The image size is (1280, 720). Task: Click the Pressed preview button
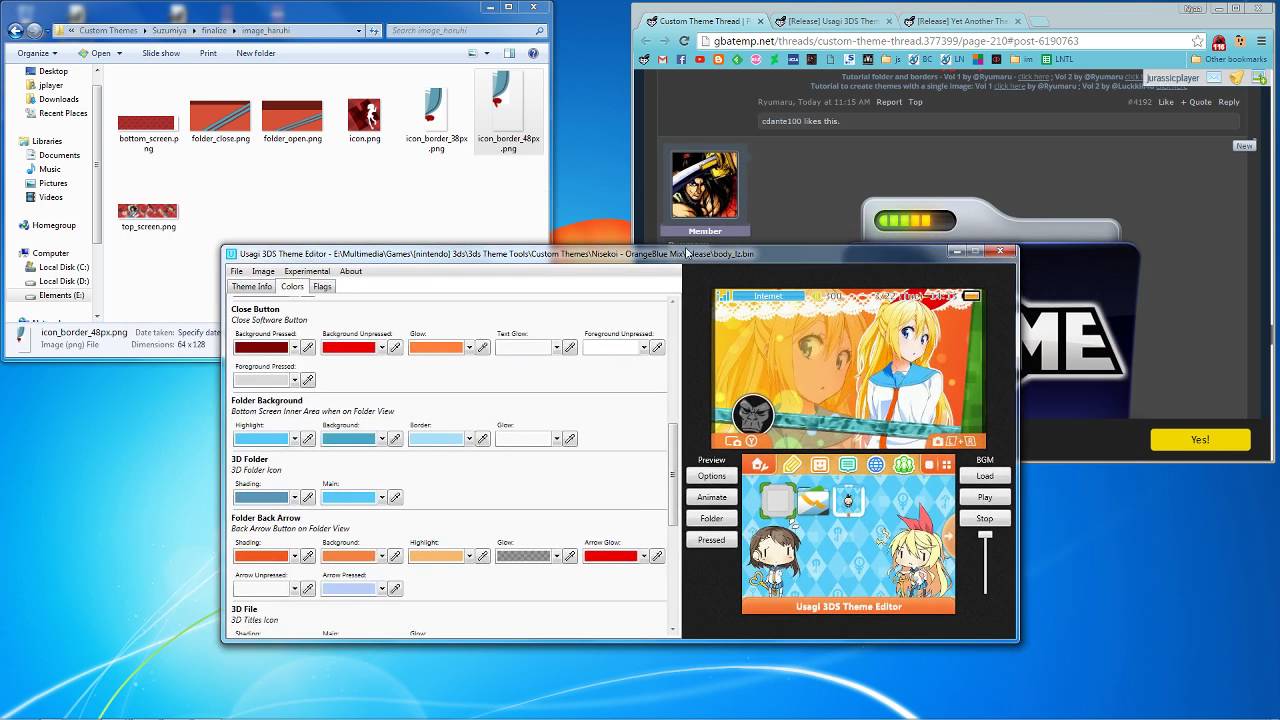click(x=712, y=540)
